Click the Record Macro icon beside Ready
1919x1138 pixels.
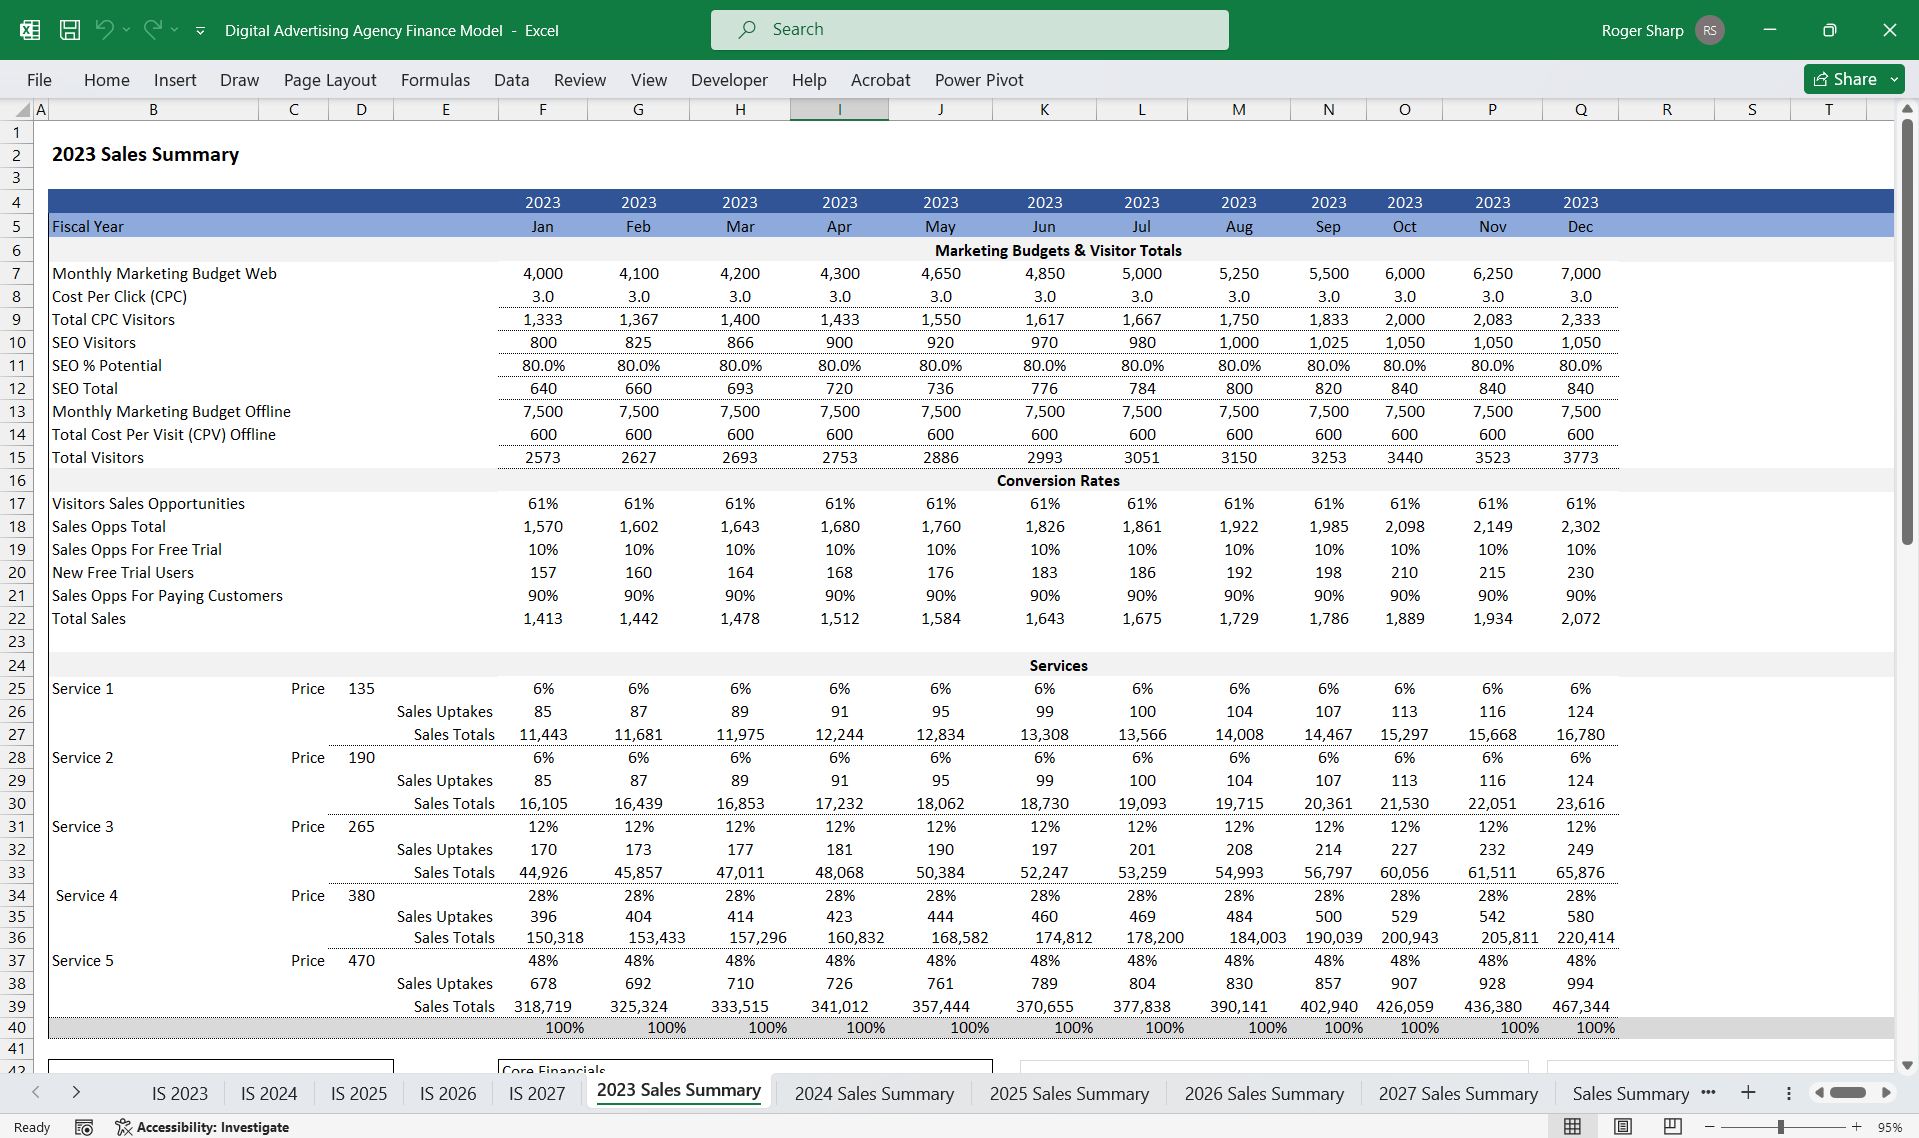tap(85, 1127)
